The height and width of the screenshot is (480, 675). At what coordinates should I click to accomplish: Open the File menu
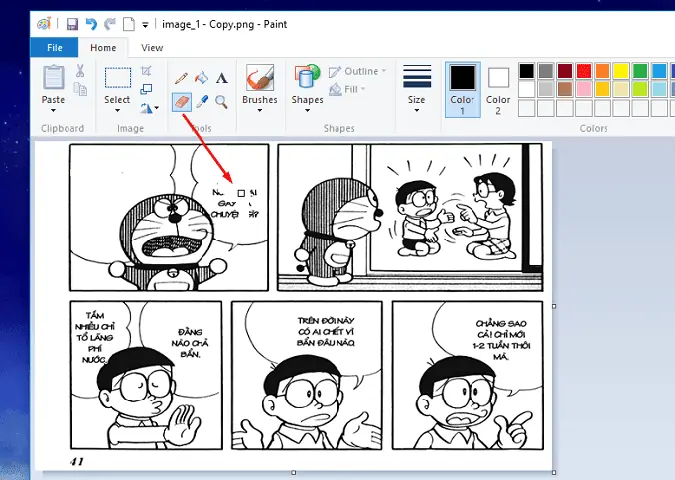click(x=54, y=47)
